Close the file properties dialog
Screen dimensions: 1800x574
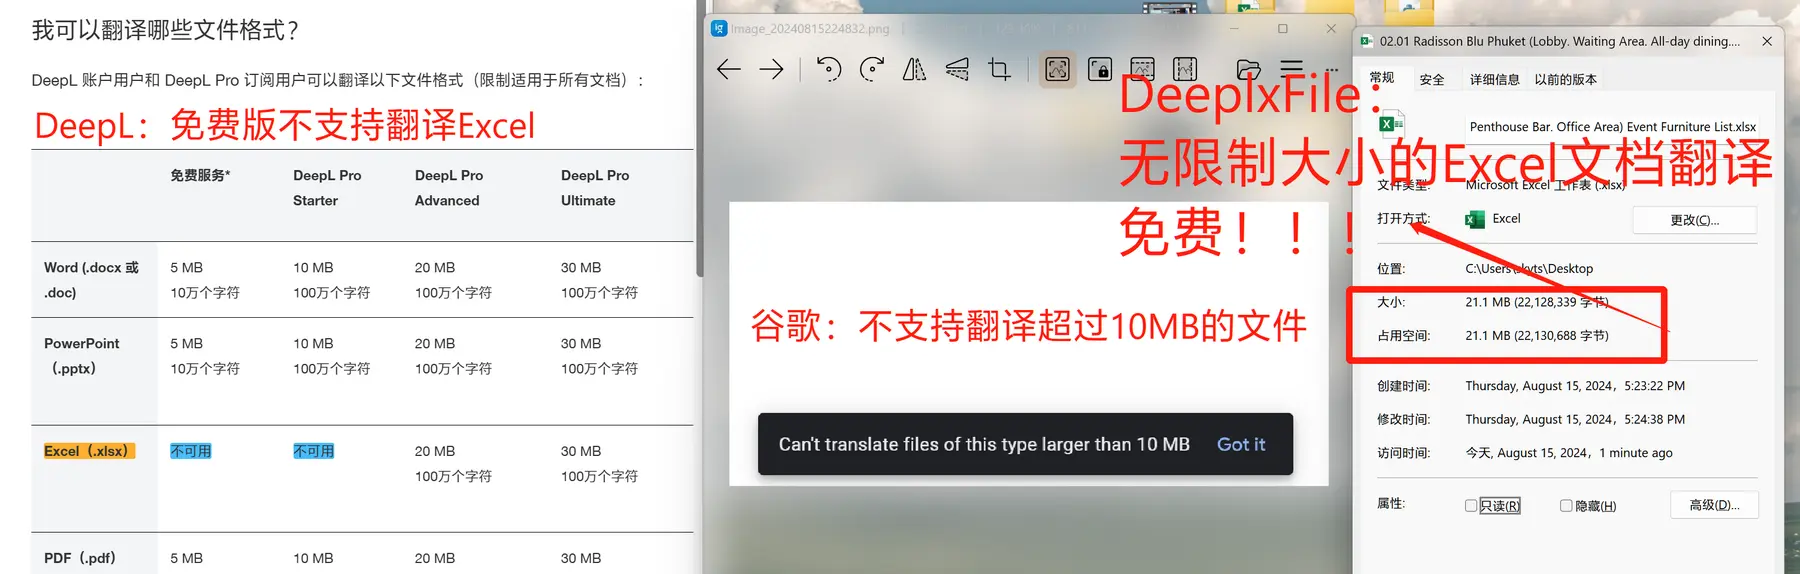(1767, 41)
